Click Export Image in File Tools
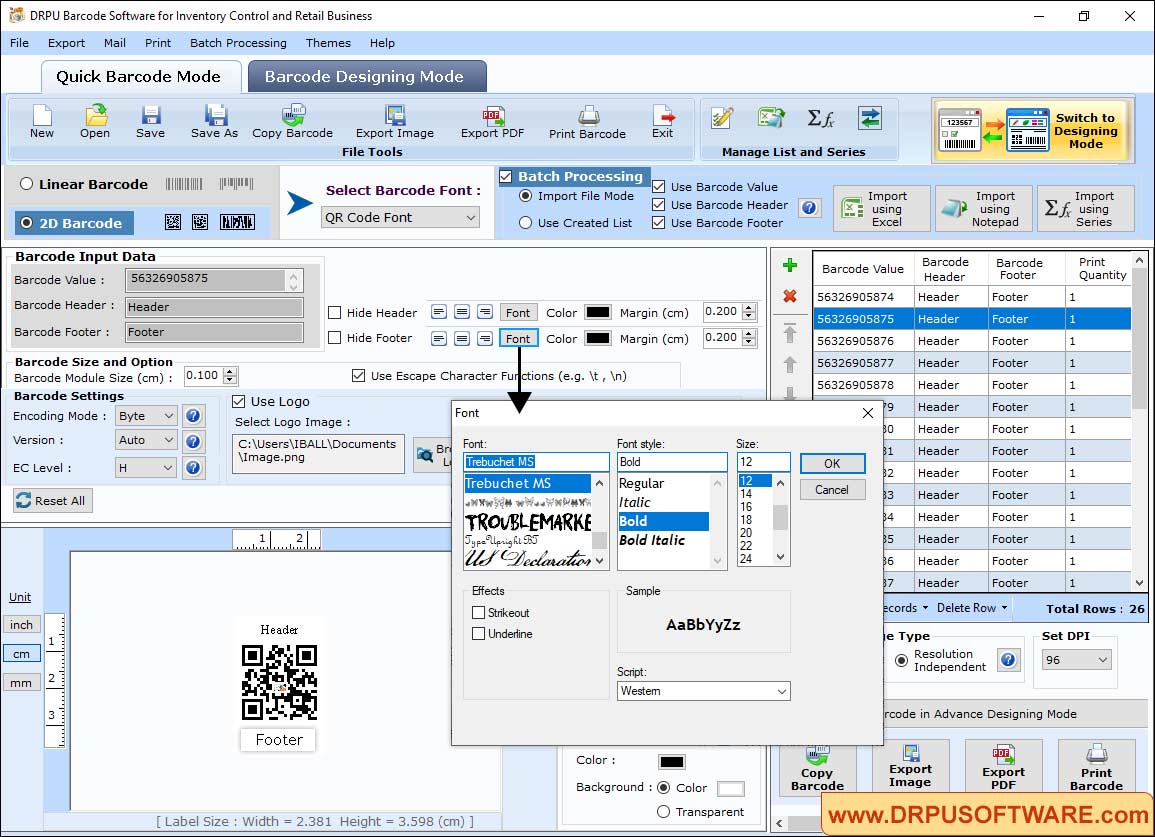The height and width of the screenshot is (837, 1155). 395,122
